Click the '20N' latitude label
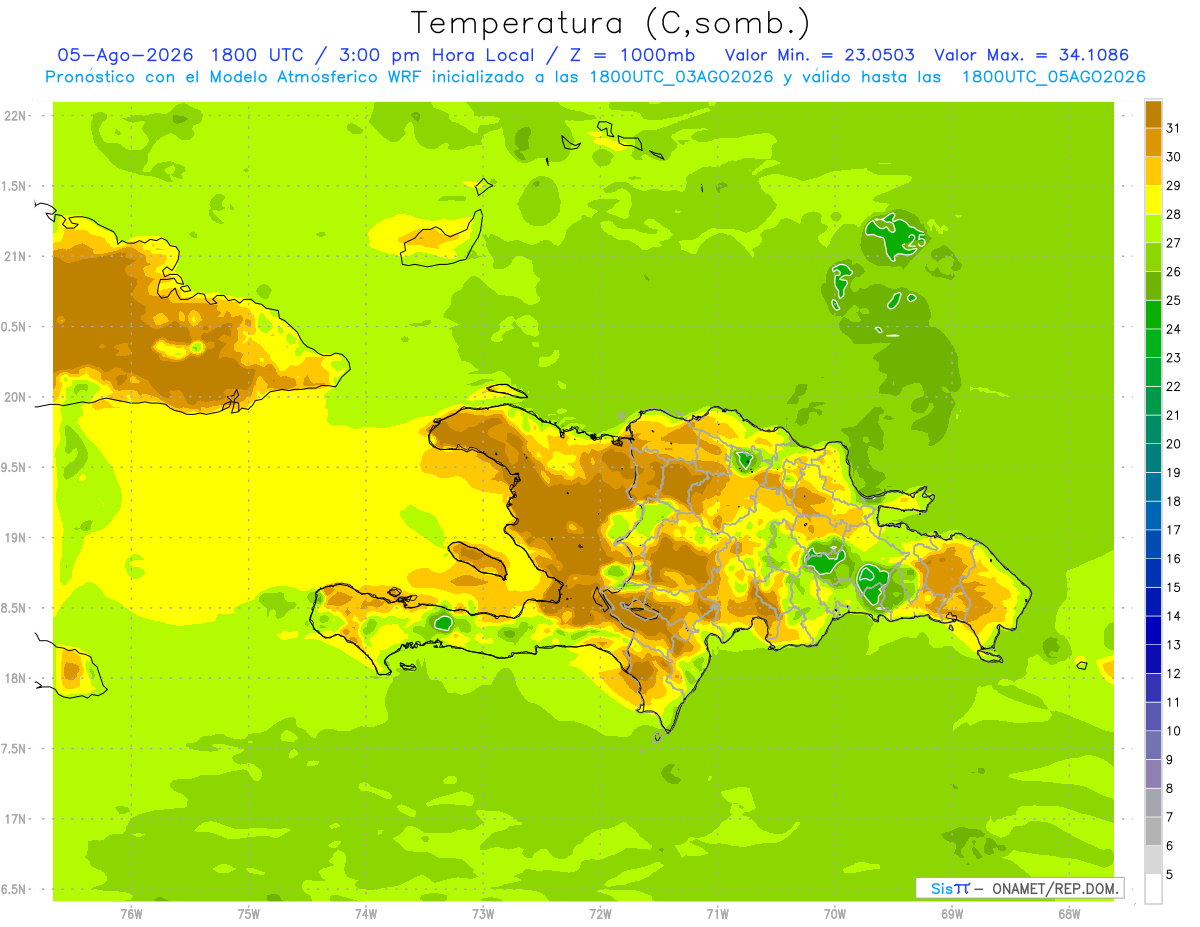 click(x=16, y=397)
